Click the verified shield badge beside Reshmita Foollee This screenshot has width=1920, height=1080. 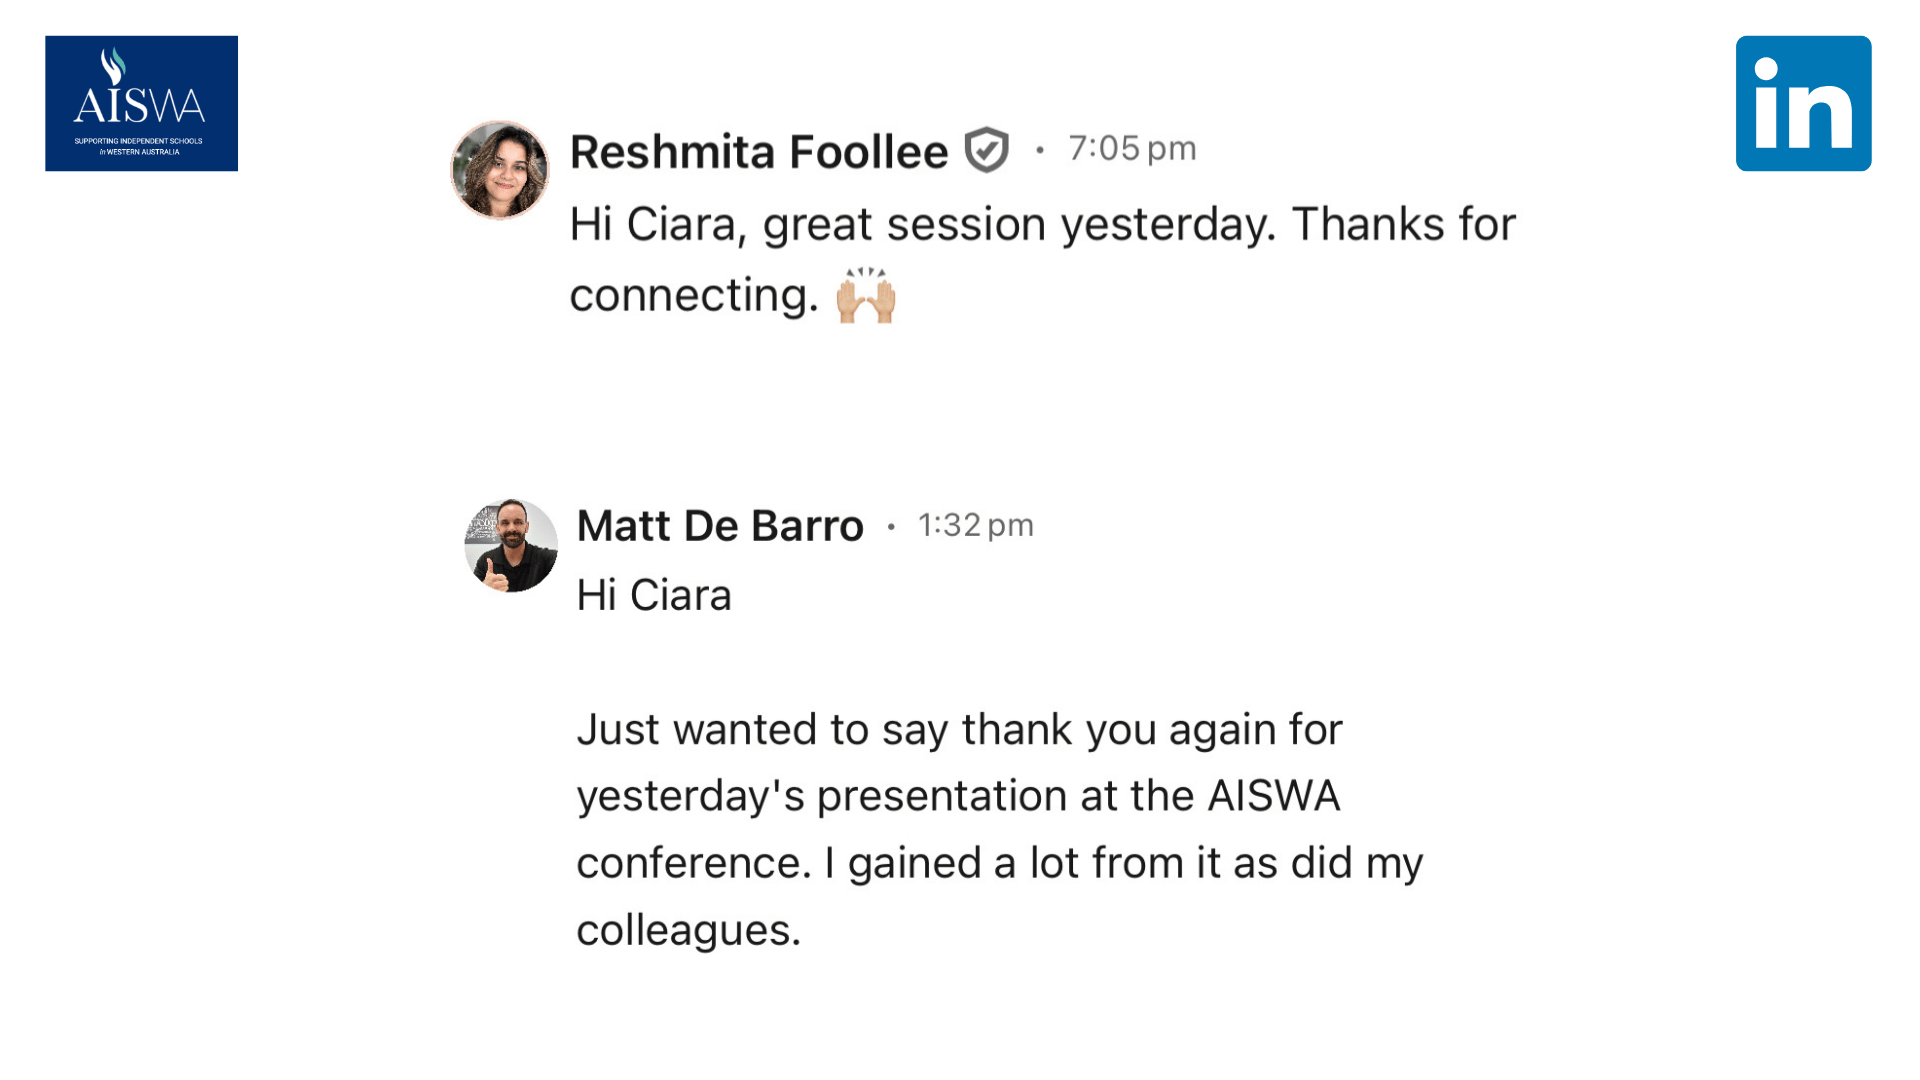pos(986,150)
